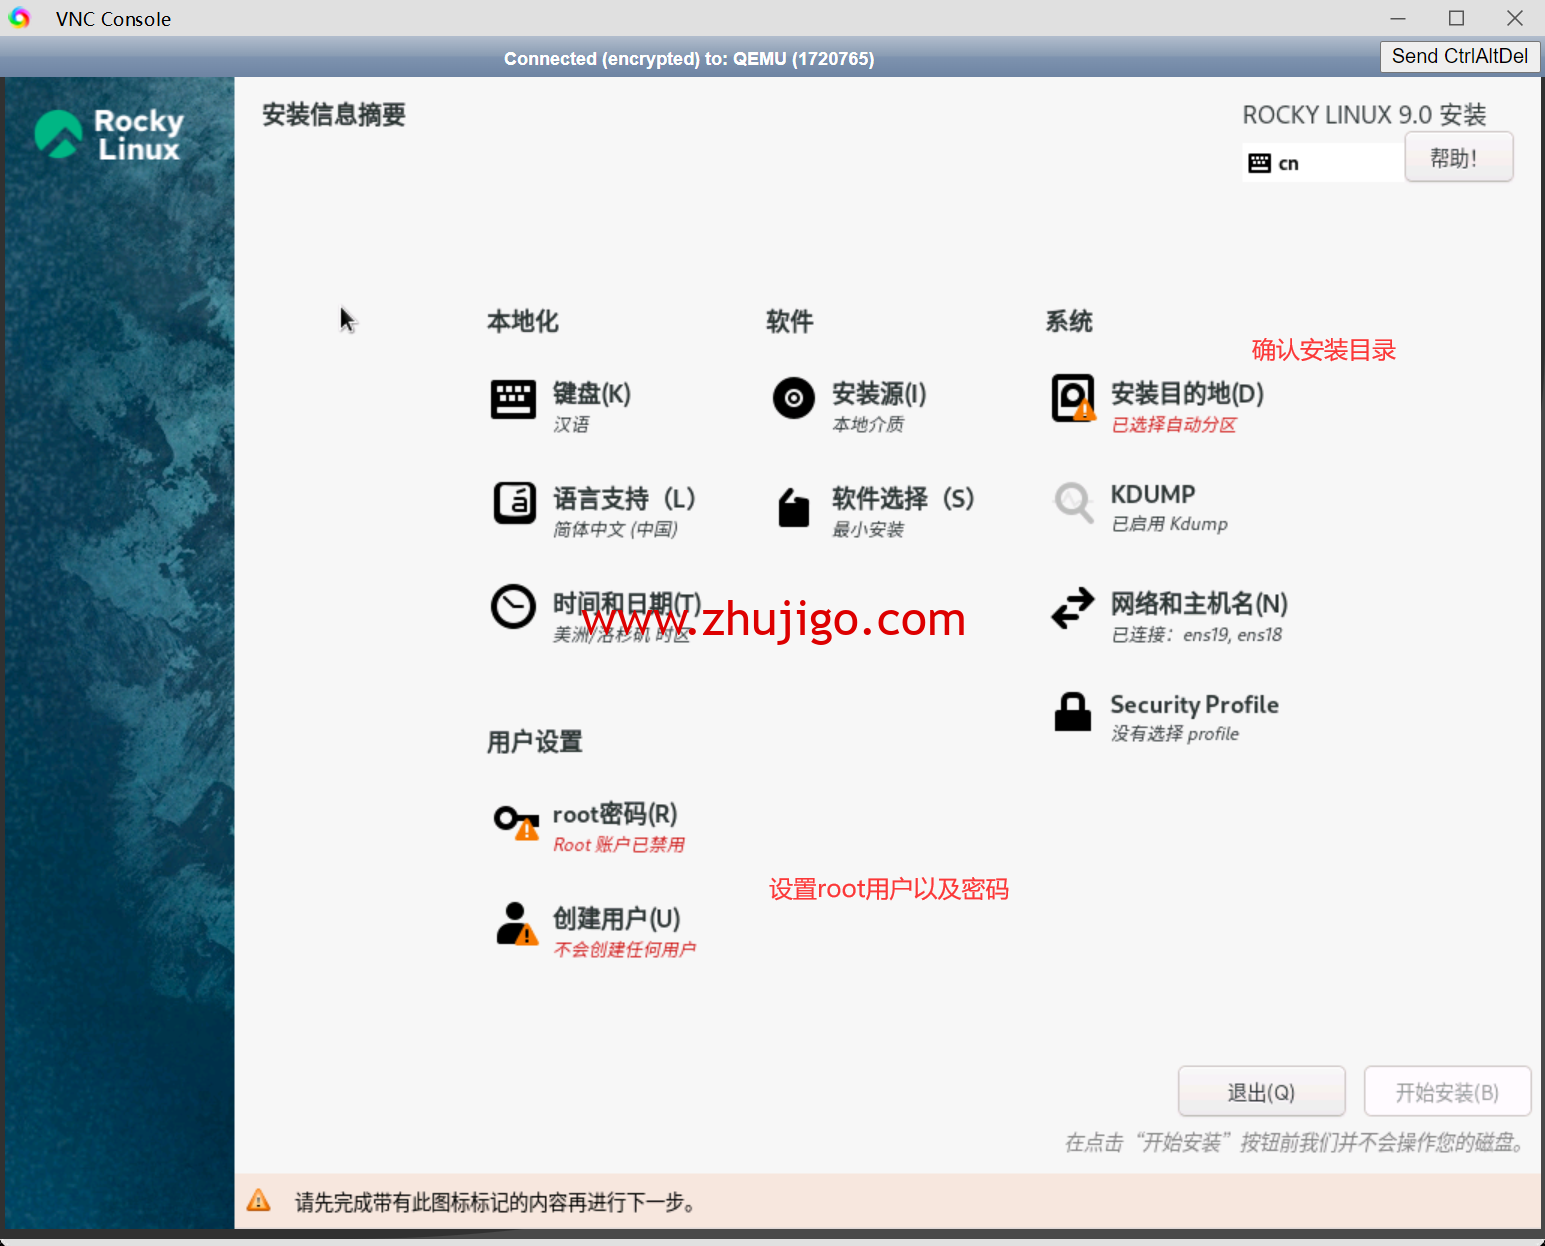Viewport: 1545px width, 1246px height.
Task: Open 创建用户(U) label
Action: click(617, 918)
